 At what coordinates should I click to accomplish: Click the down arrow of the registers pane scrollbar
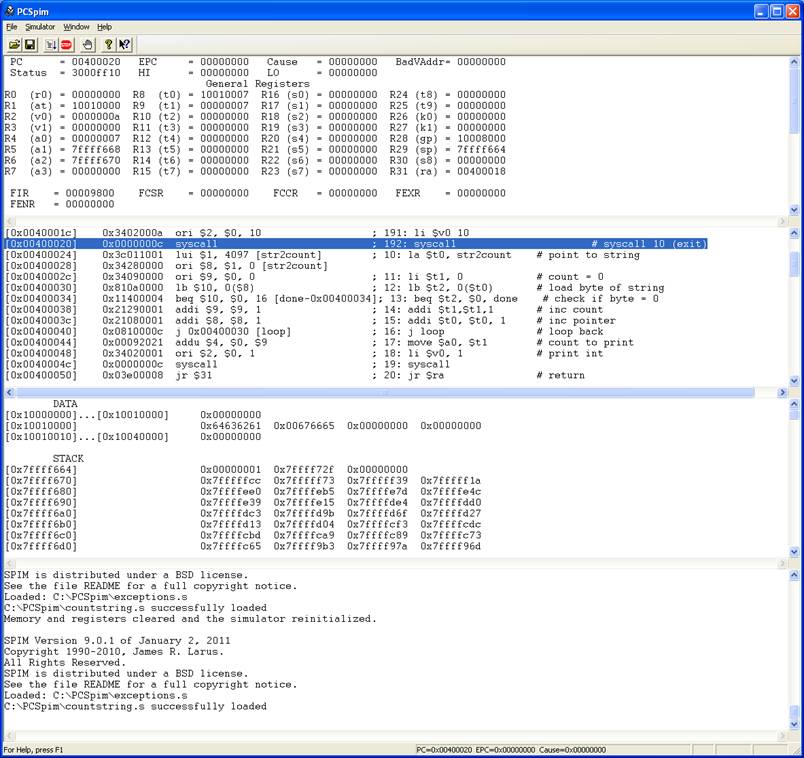tap(794, 210)
